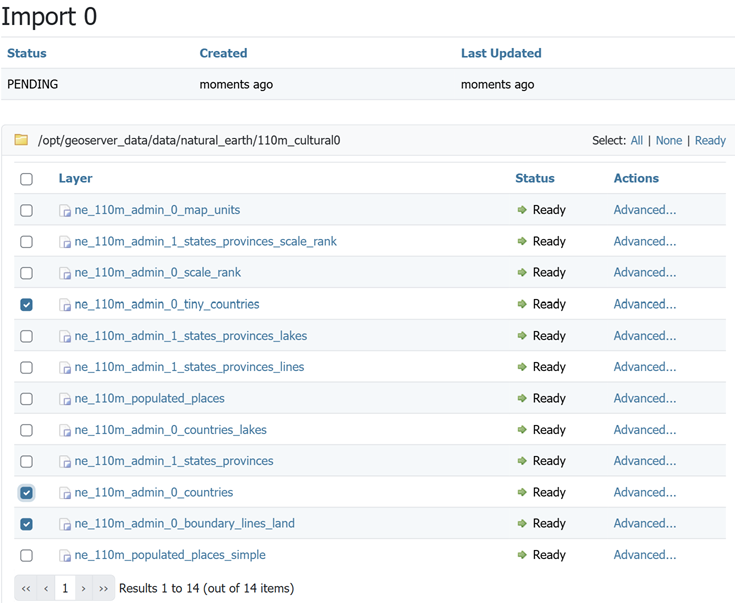Open the ne_110m_populated_places layer link
The image size is (735, 603).
pos(150,399)
